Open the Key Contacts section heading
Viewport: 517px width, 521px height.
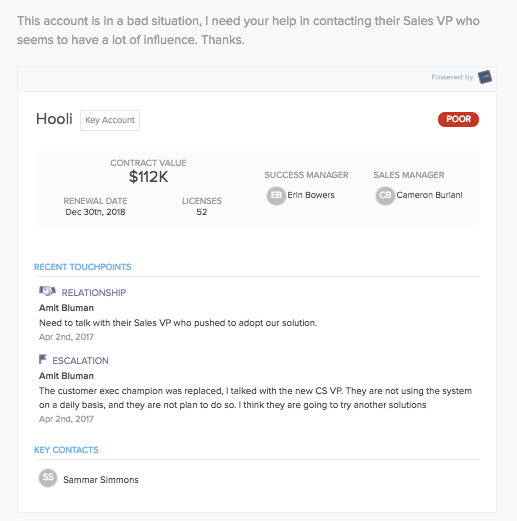pyautogui.click(x=66, y=450)
